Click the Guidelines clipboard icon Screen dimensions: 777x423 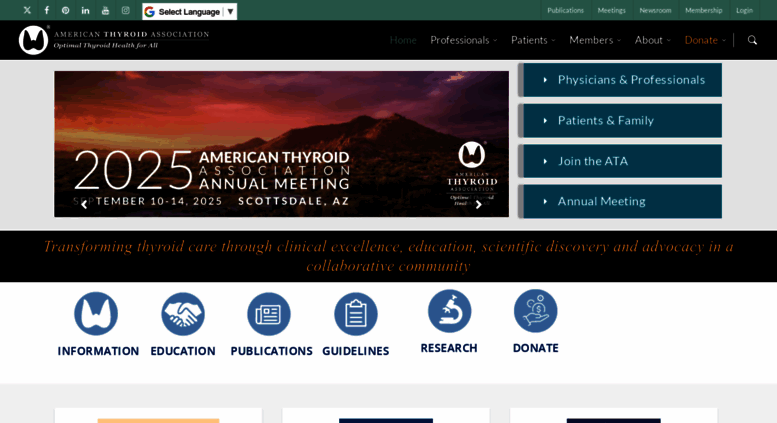point(356,314)
